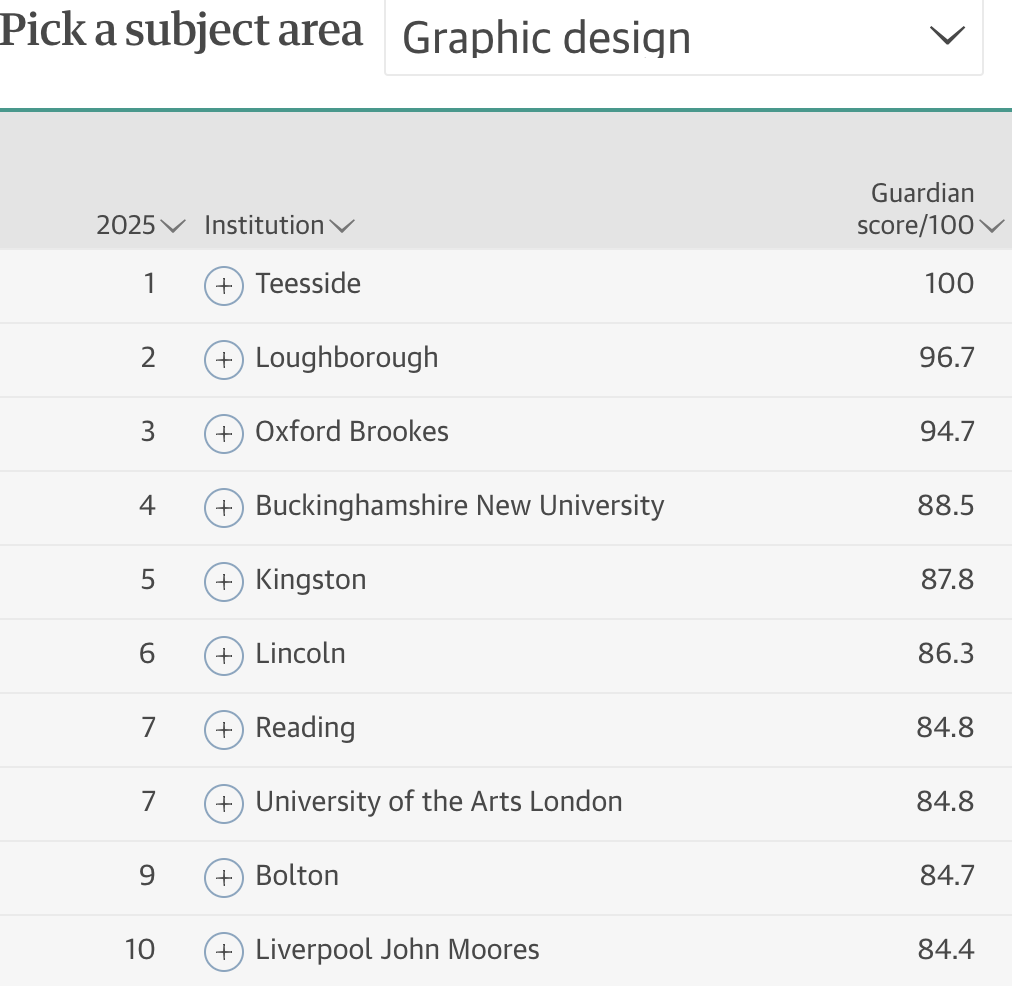Screen dimensions: 1012x986
Task: Click the 88.5 score value
Action: coord(946,505)
